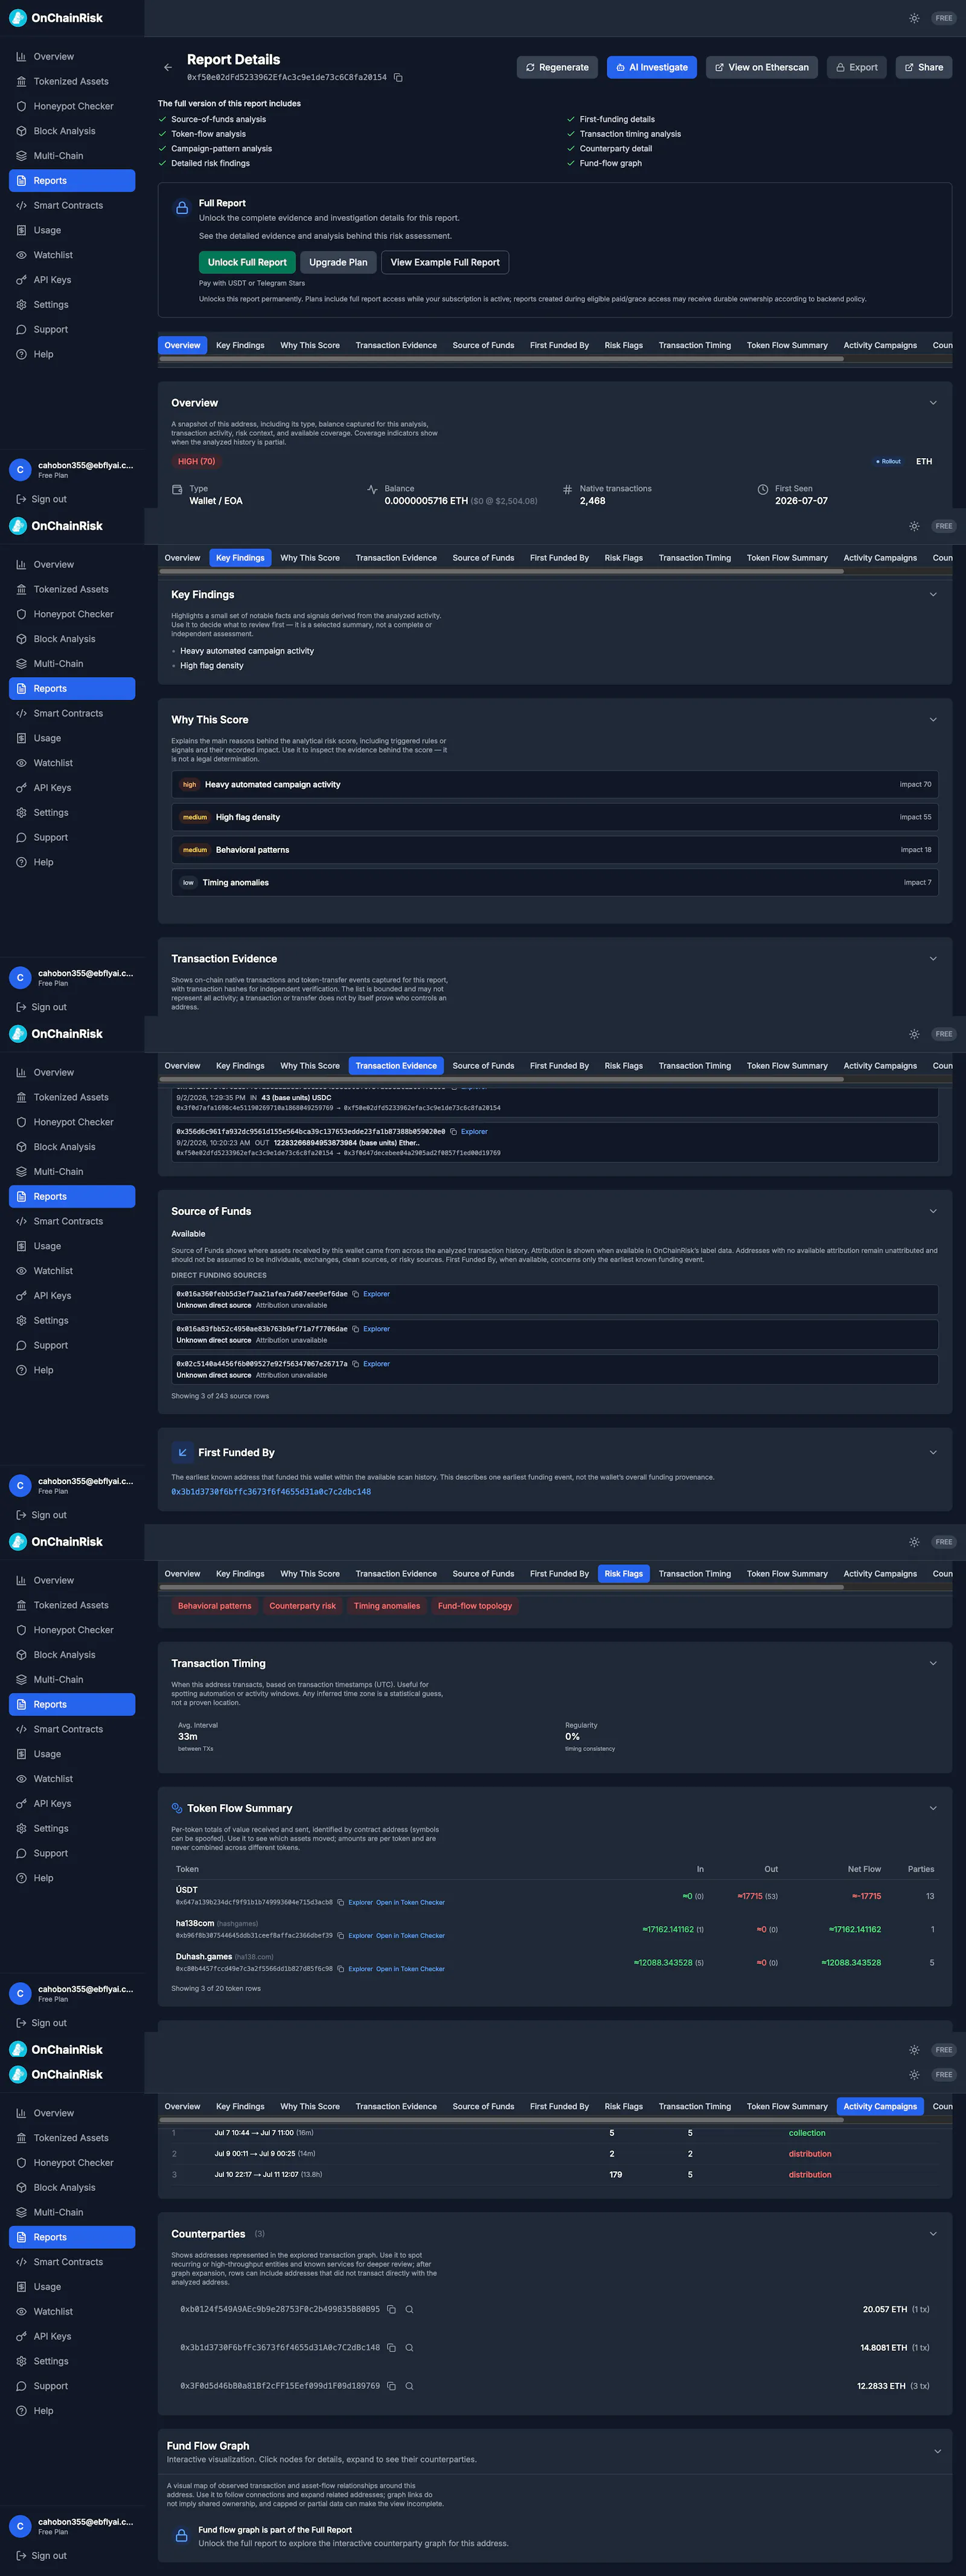966x2576 pixels.
Task: Copy Duhash.games contract address 0xc80b4457
Action: (x=340, y=1968)
